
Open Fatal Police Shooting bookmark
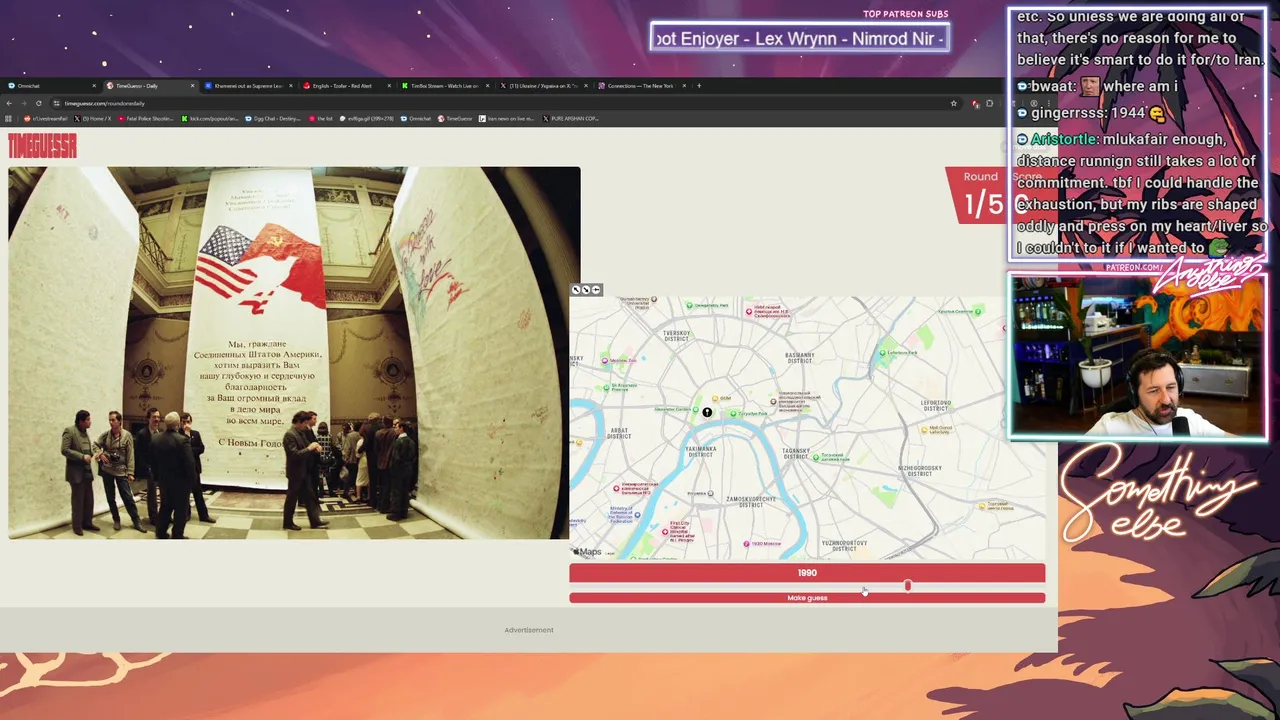(147, 118)
